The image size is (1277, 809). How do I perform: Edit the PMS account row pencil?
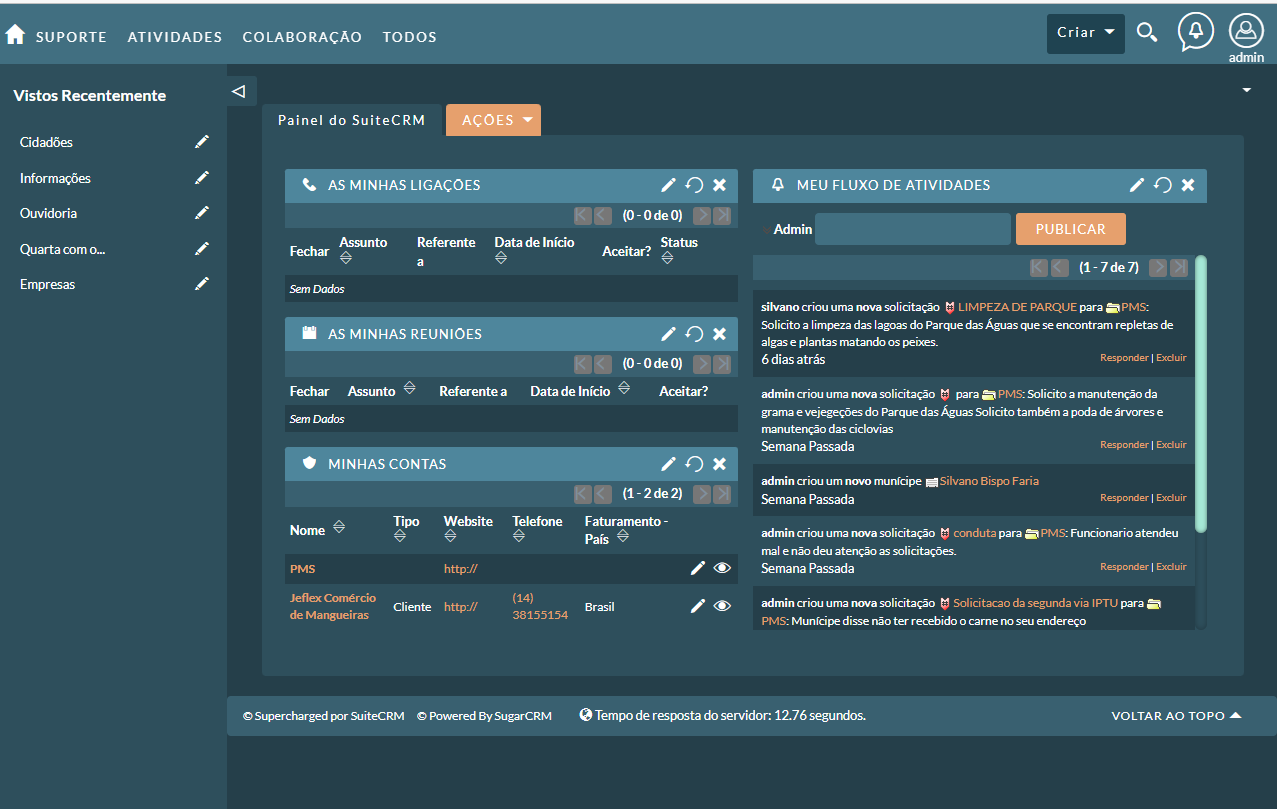tap(698, 568)
